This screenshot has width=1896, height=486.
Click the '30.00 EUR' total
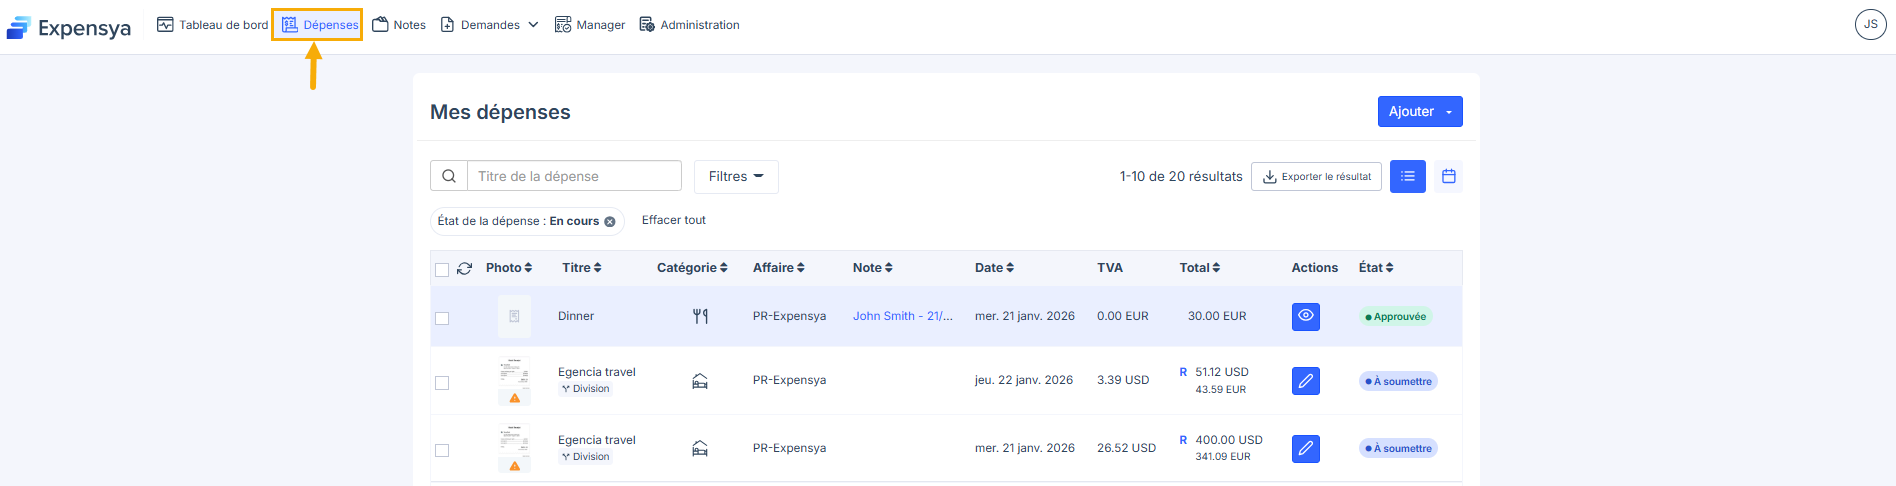(x=1217, y=316)
